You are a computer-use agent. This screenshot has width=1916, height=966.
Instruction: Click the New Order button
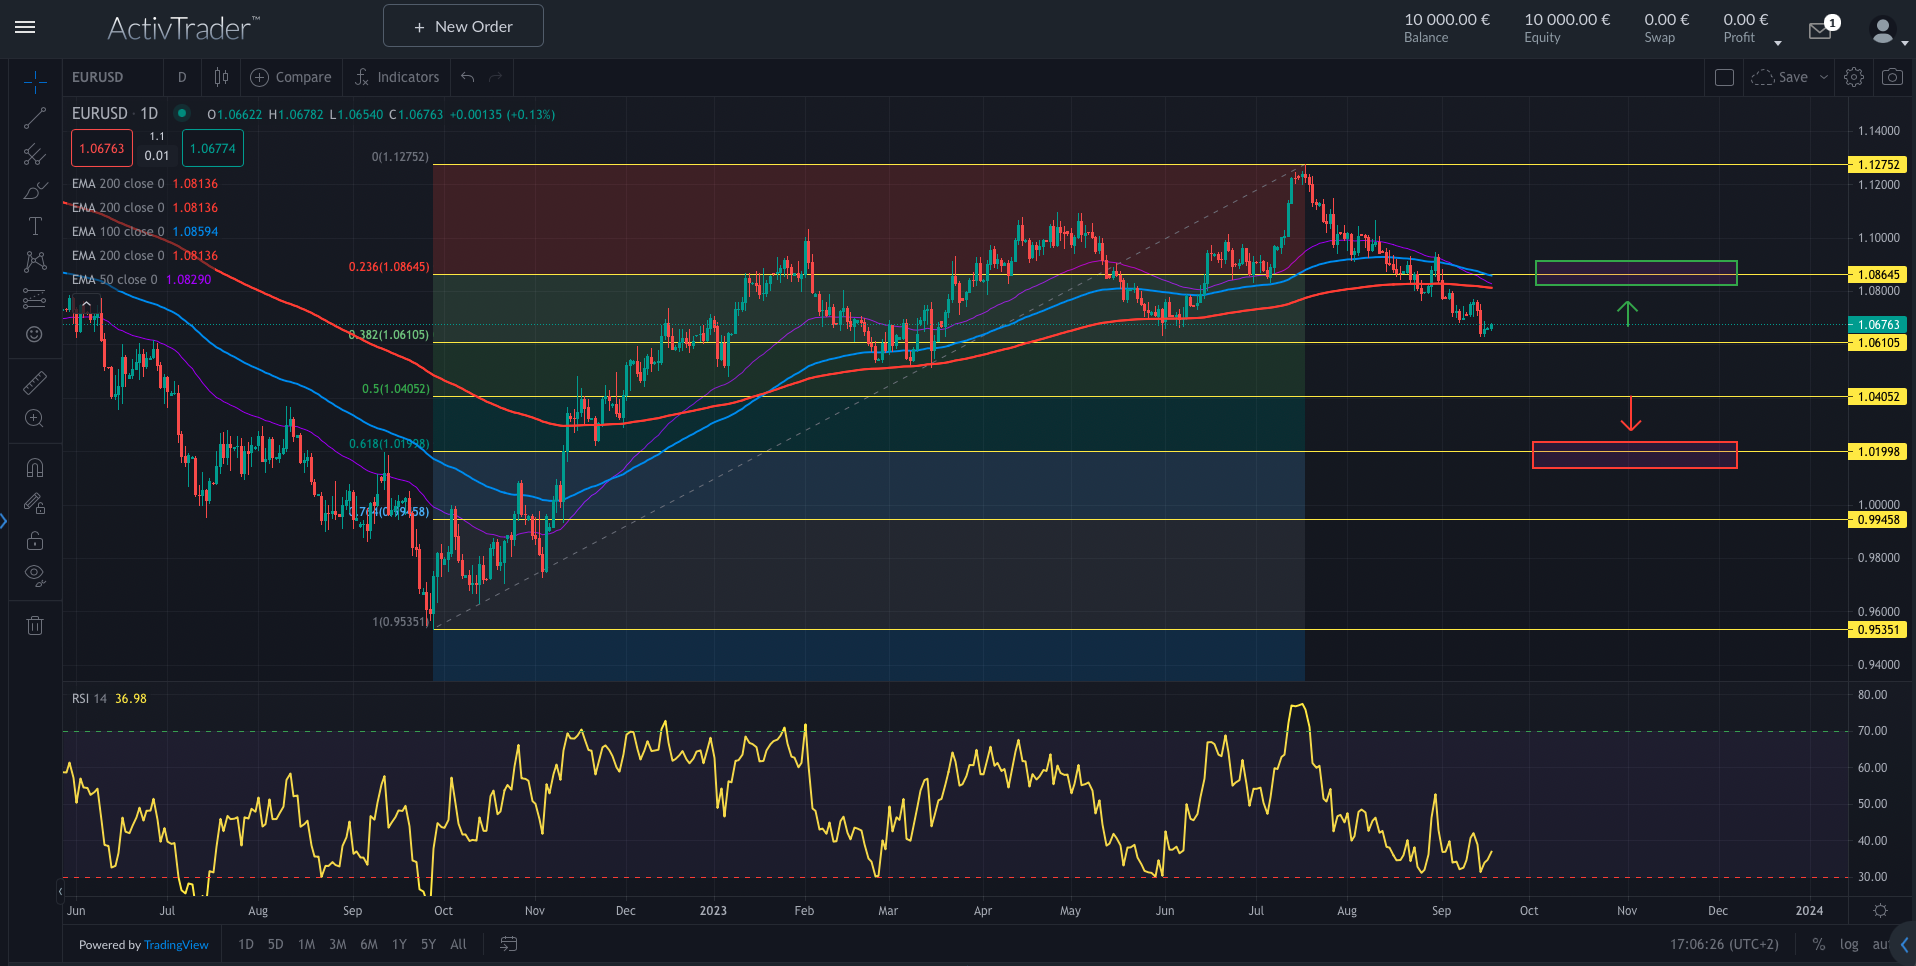click(462, 25)
